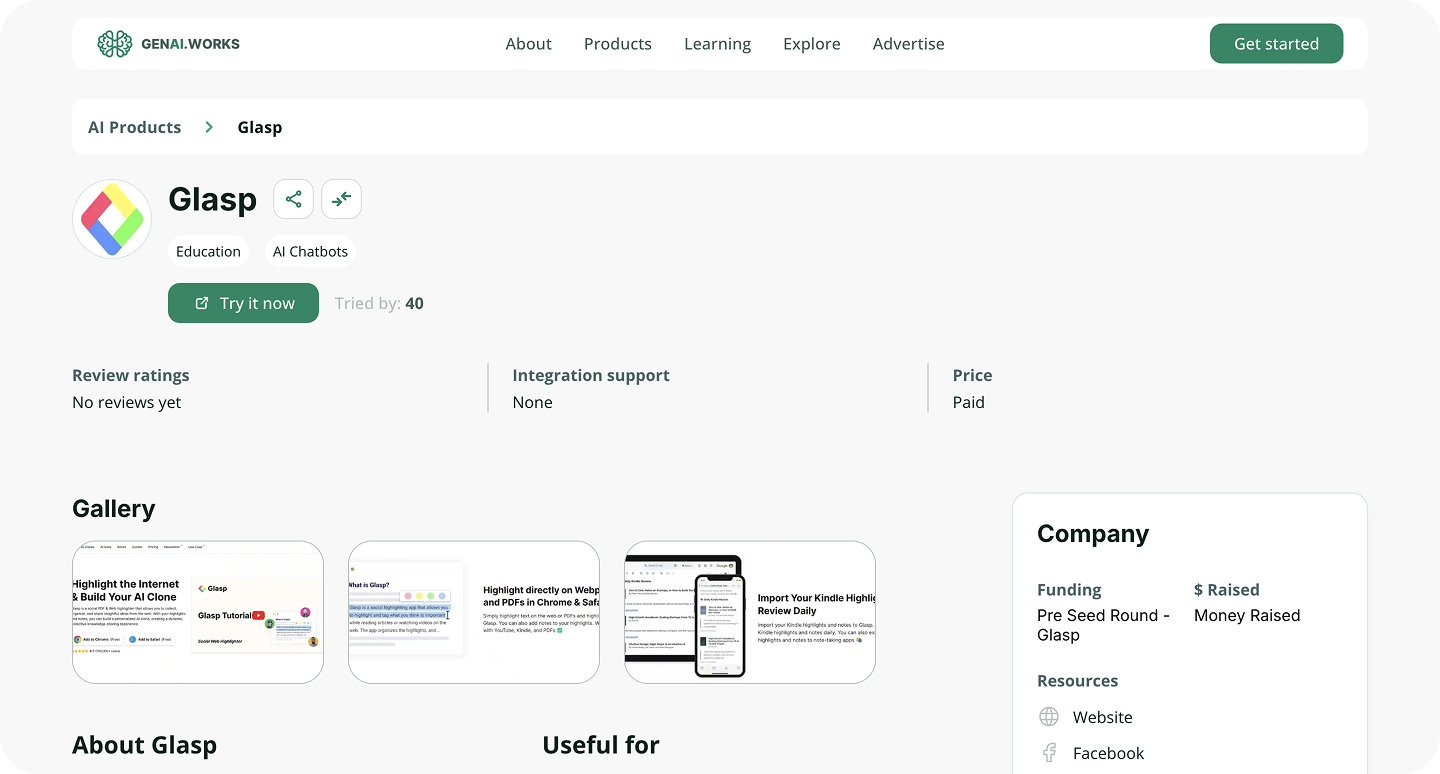This screenshot has height=774, width=1440.
Task: Click the Glasp colorful product logo
Action: [112, 219]
